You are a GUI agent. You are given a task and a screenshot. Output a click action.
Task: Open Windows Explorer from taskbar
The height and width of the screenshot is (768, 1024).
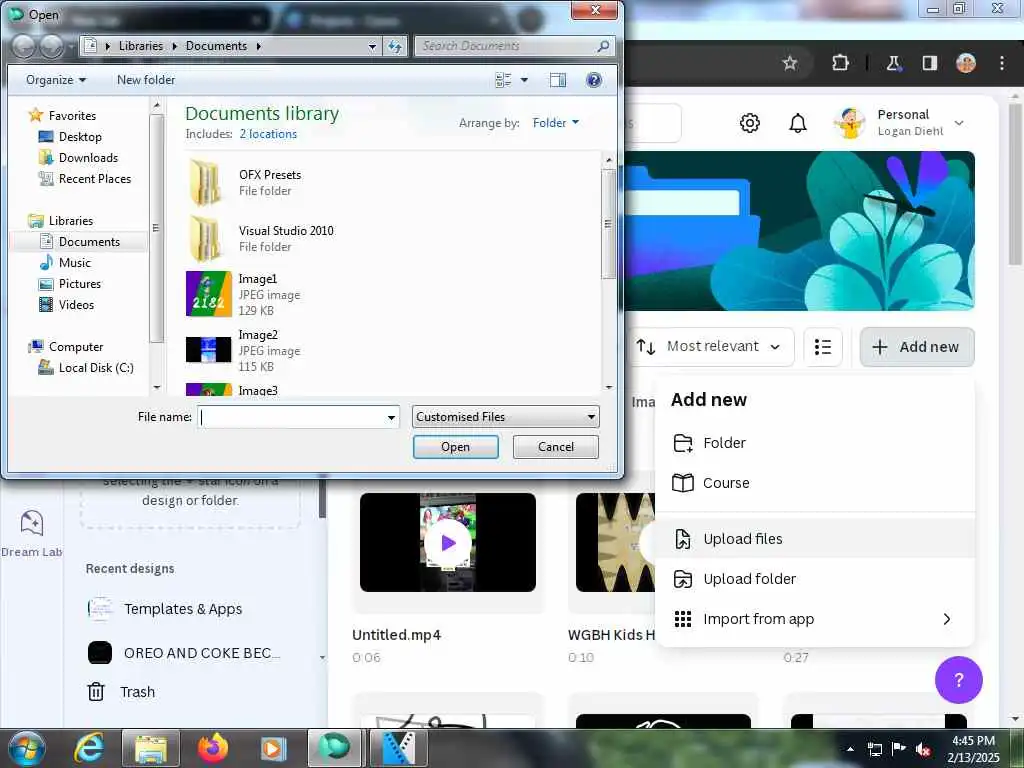(x=151, y=748)
